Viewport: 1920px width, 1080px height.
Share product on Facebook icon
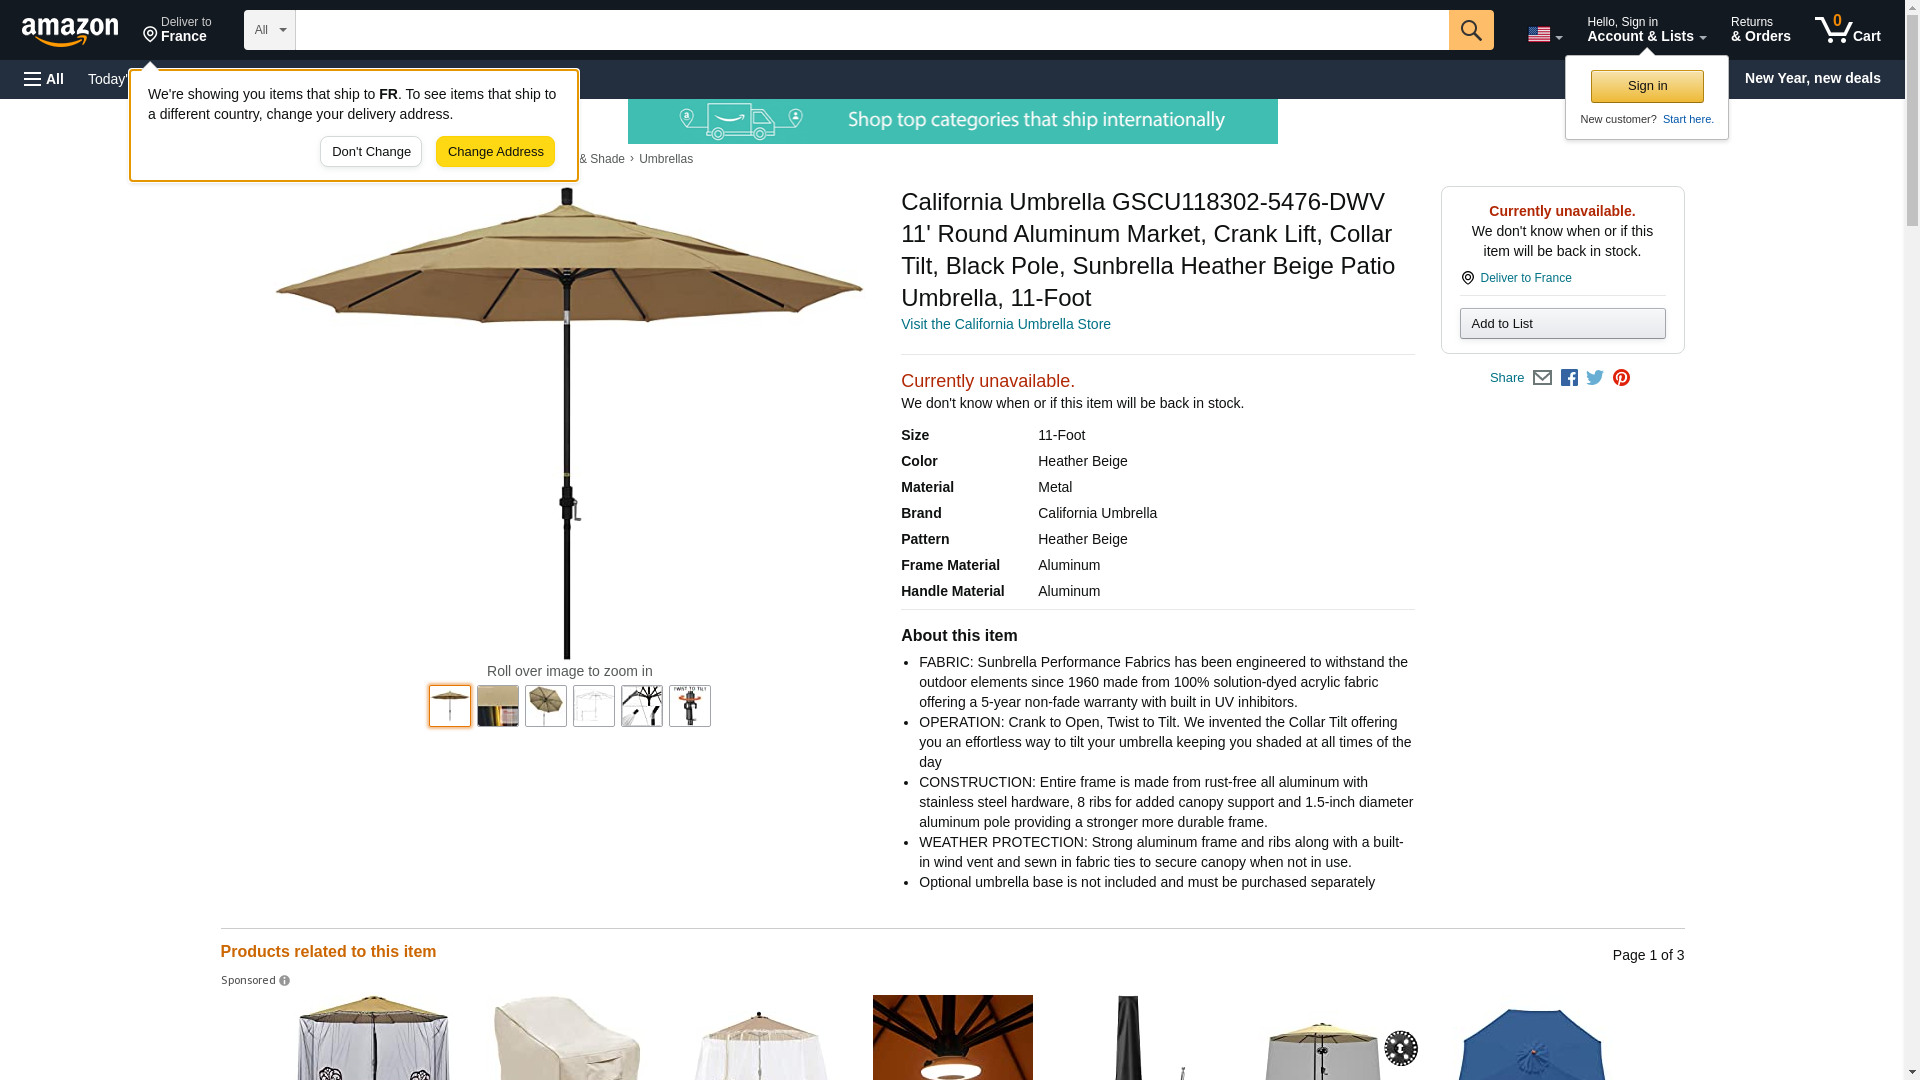[1569, 378]
